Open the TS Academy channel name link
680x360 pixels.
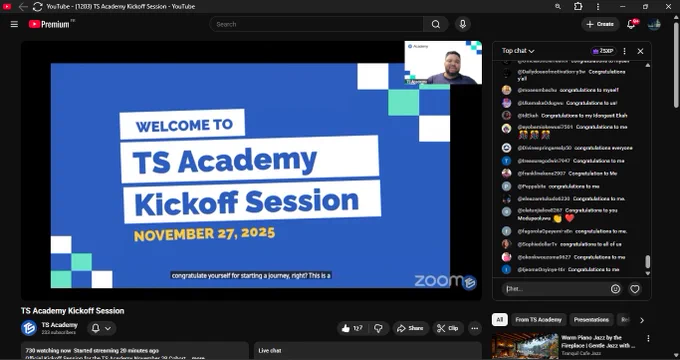[x=59, y=325]
